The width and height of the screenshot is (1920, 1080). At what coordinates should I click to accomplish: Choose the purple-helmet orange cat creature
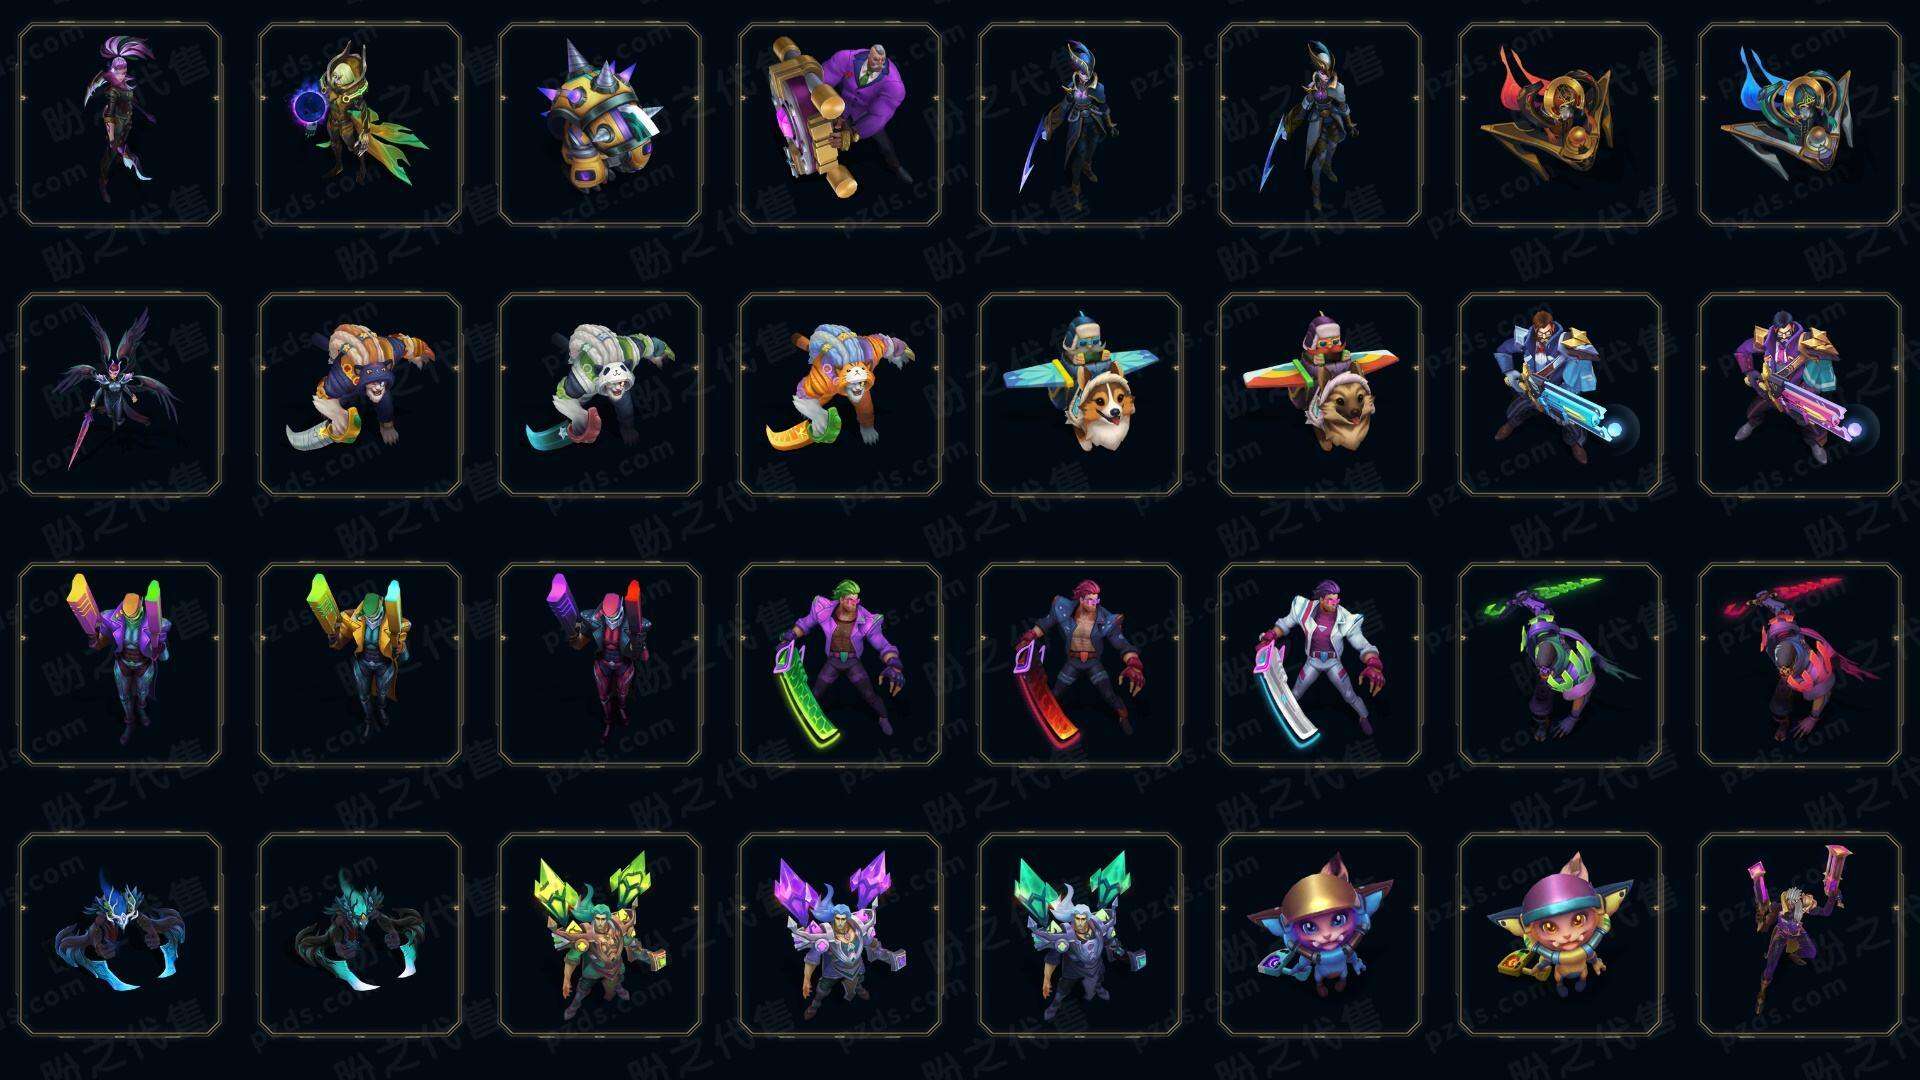(x=1560, y=934)
